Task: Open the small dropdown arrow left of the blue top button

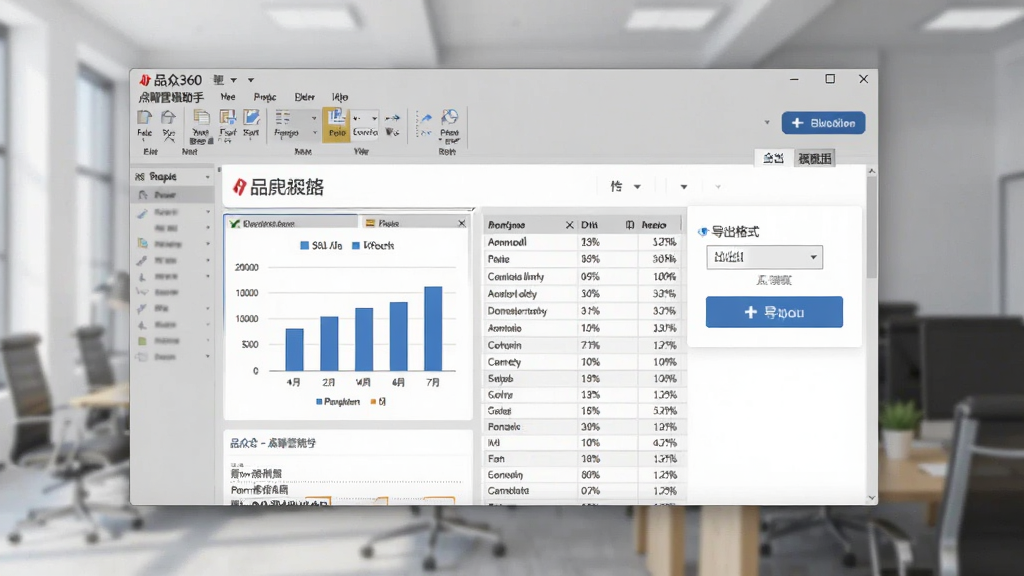Action: [767, 122]
